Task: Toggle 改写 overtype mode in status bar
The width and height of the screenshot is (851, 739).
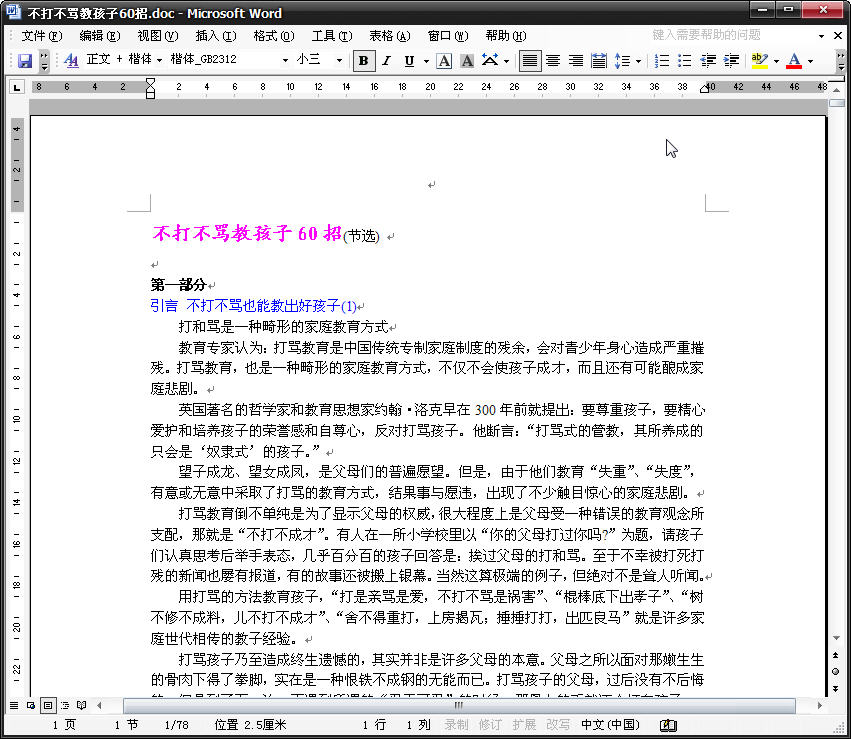Action: pyautogui.click(x=557, y=725)
